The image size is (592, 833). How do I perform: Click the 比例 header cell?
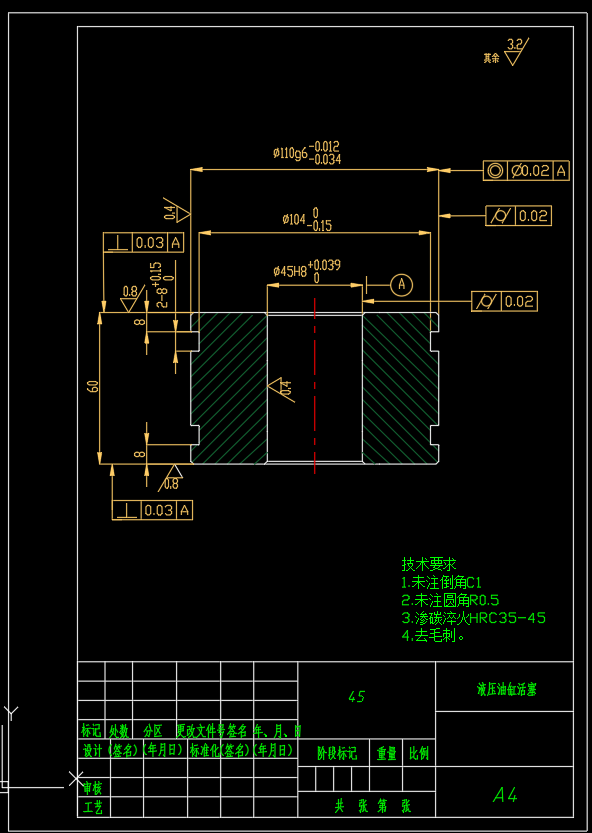[x=419, y=753]
